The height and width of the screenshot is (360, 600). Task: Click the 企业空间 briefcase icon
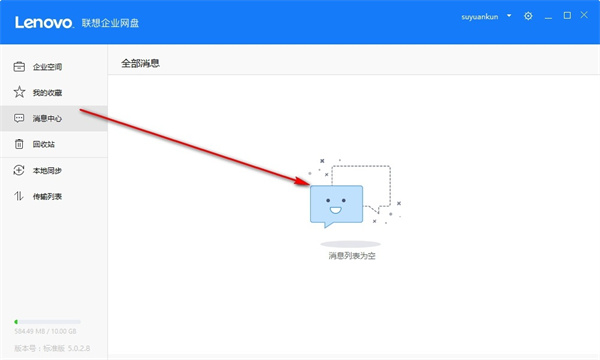pyautogui.click(x=19, y=67)
